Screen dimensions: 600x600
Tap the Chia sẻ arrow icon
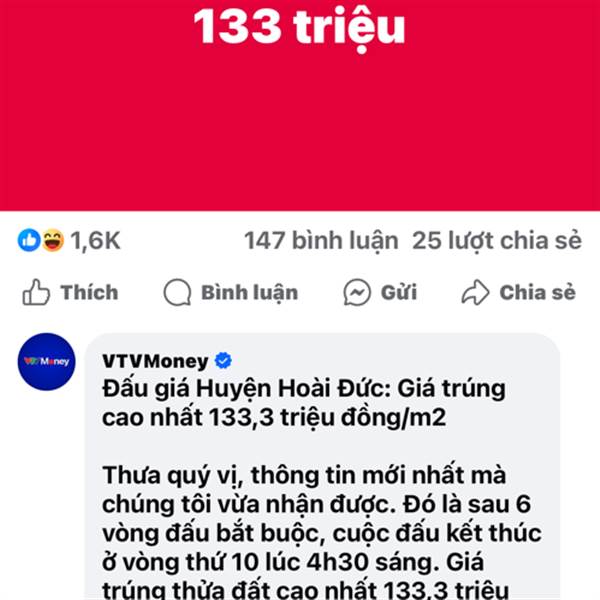[x=475, y=292]
